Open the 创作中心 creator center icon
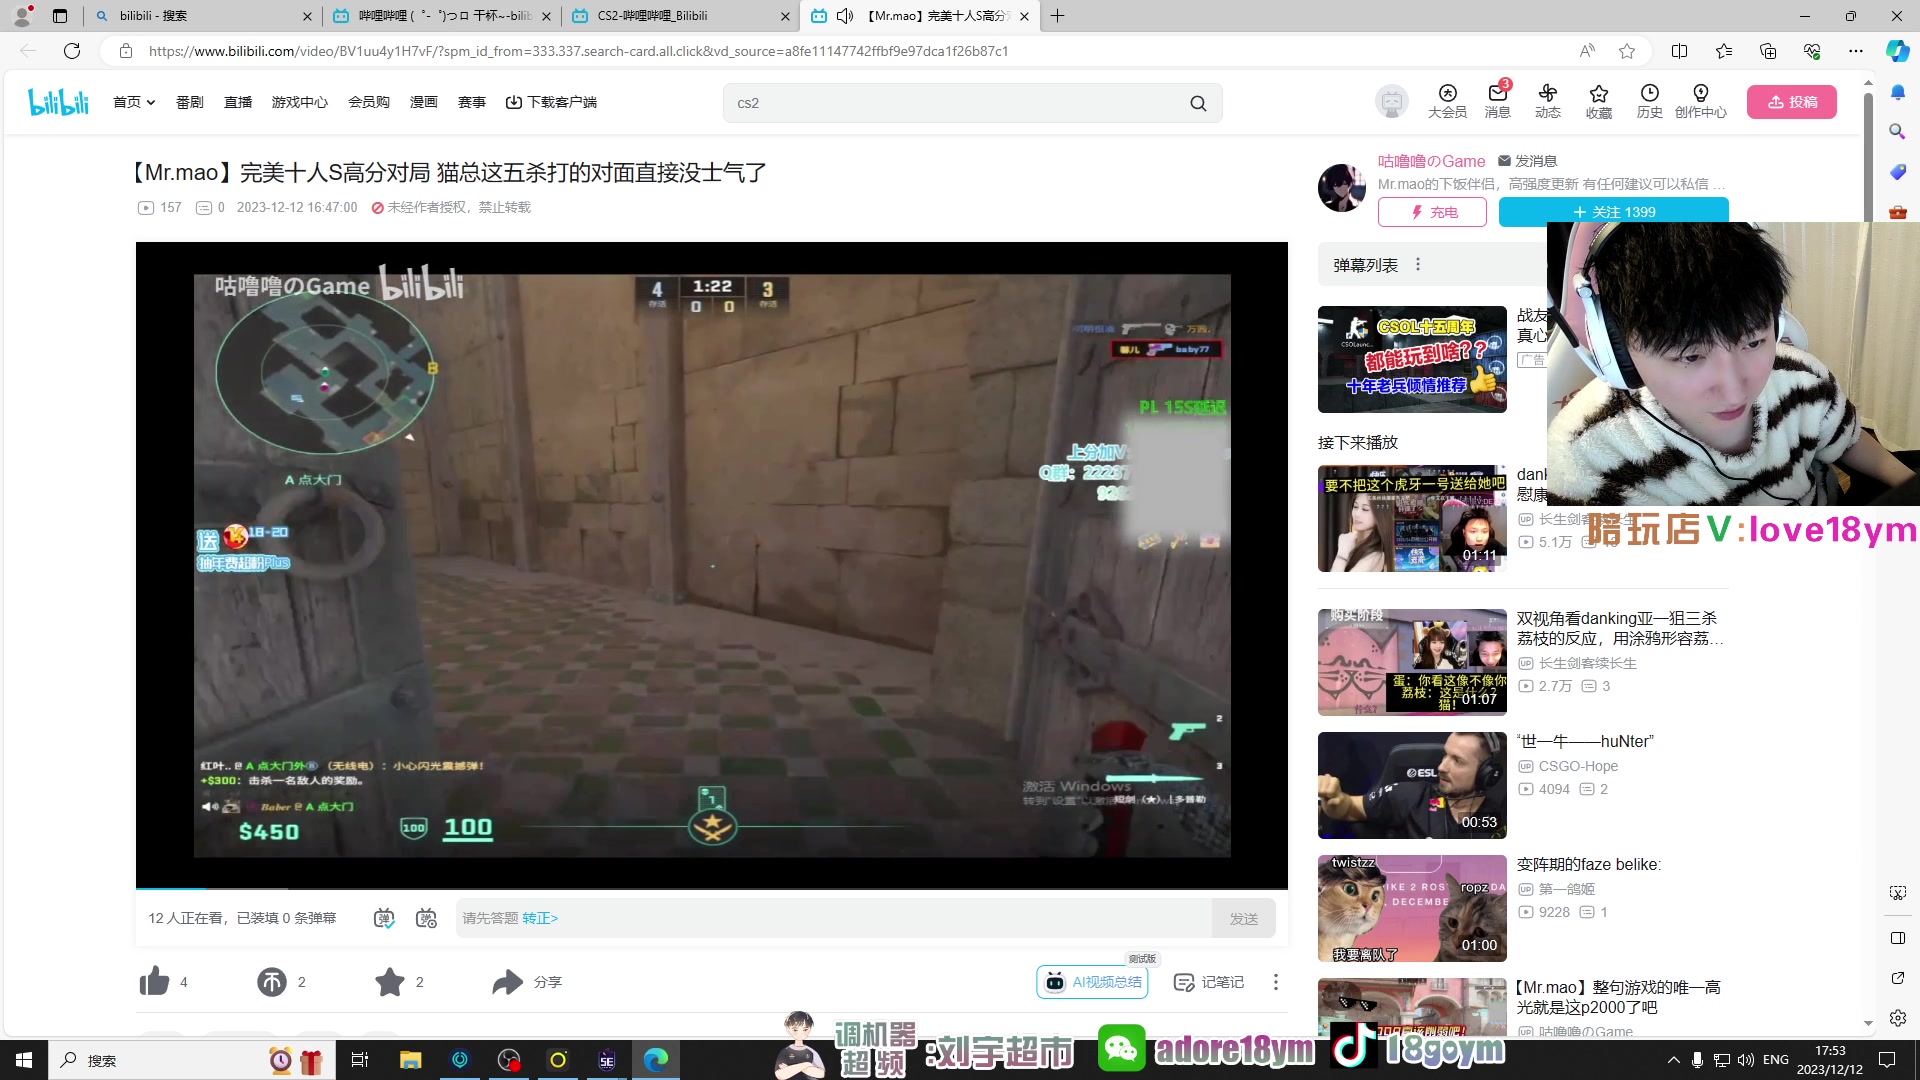This screenshot has width=1920, height=1080. 1701,102
